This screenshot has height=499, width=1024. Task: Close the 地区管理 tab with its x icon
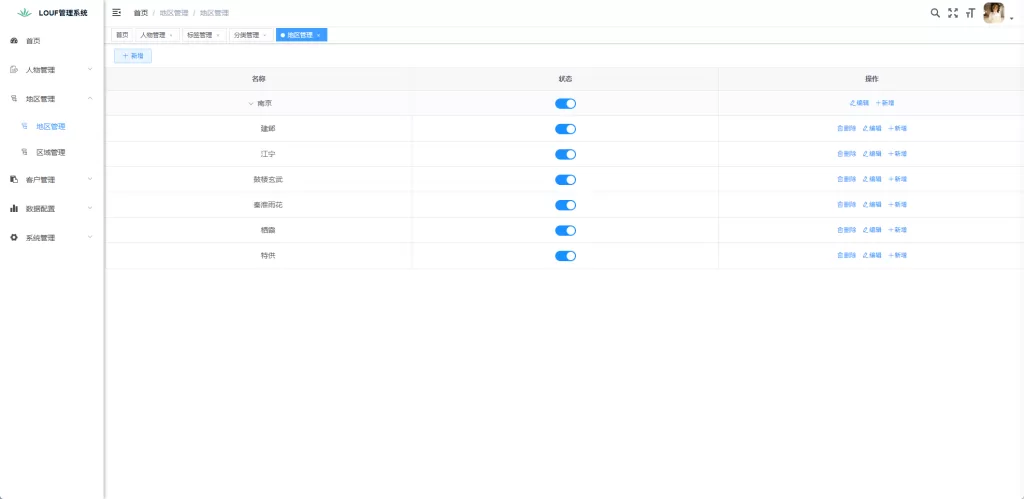tap(319, 35)
